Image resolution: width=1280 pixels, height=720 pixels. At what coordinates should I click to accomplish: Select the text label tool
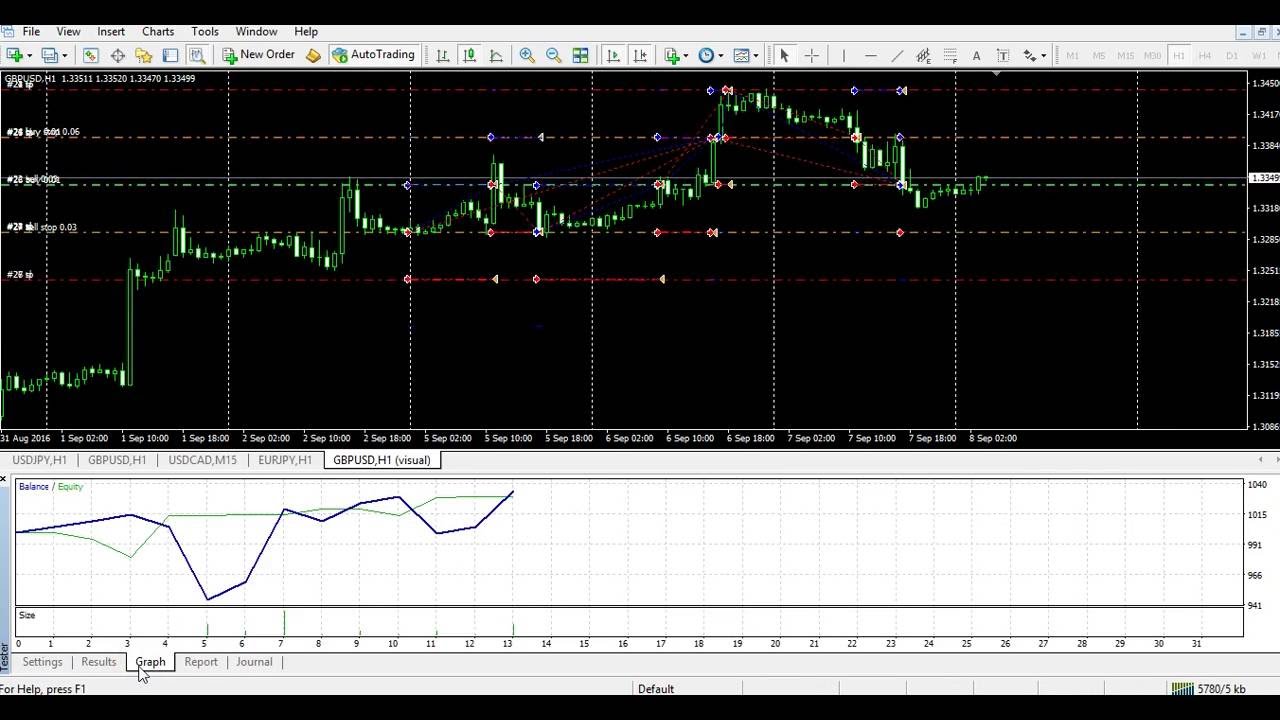[1003, 55]
